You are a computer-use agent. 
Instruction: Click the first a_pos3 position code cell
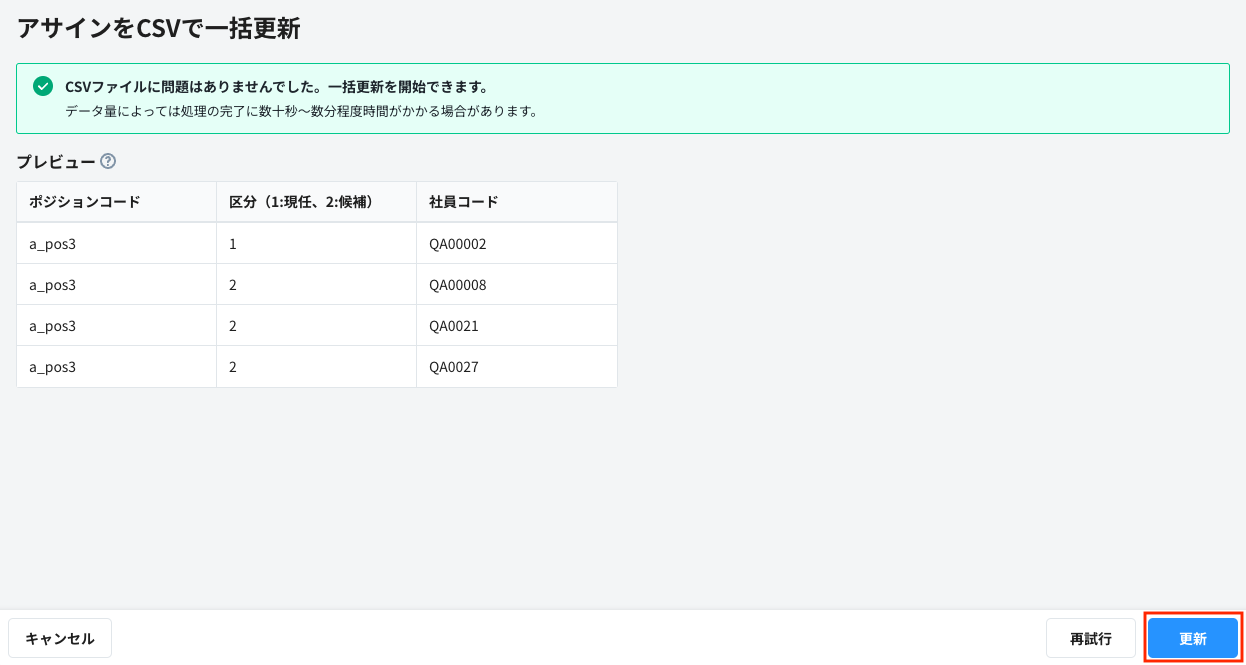pos(52,243)
